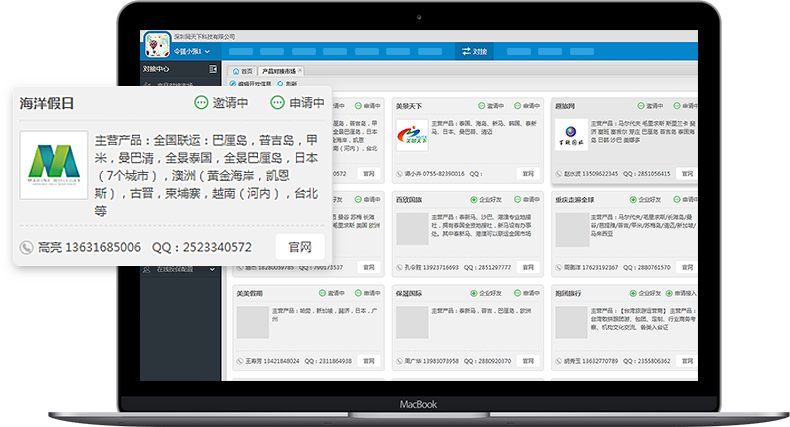Open the 海洋假日 company logo
This screenshot has width=790, height=427.
[x=54, y=165]
